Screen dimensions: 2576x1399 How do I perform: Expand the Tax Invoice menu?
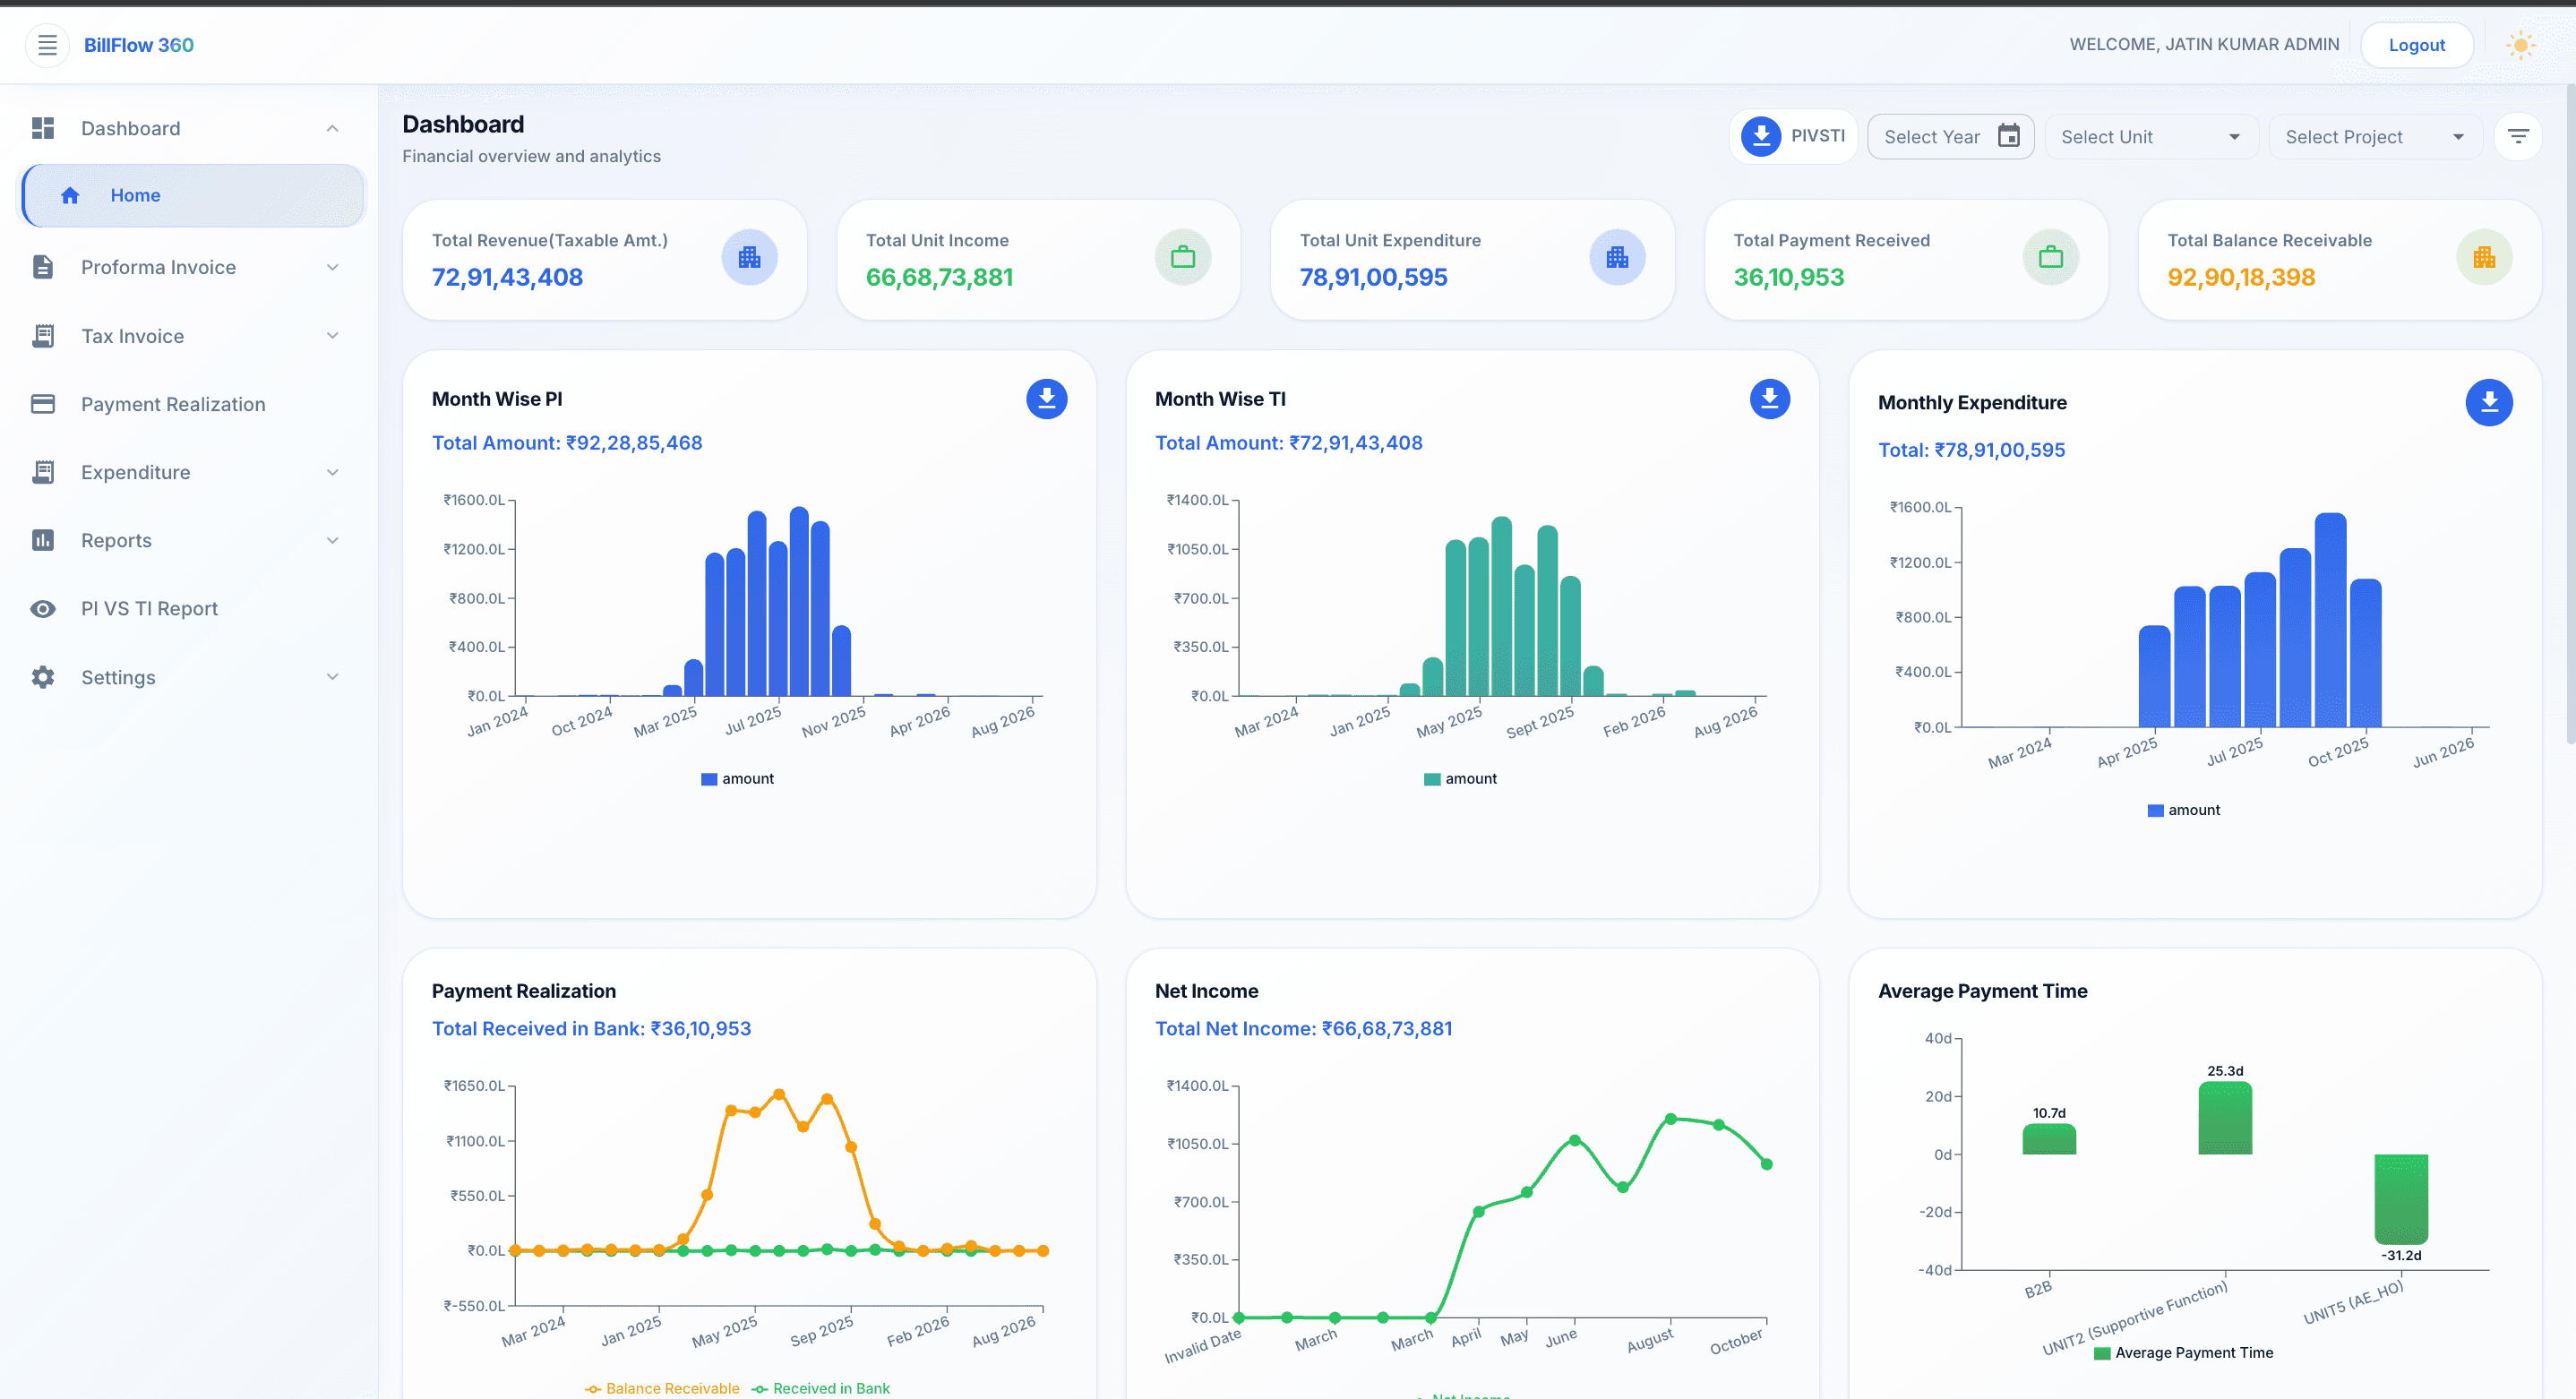click(x=190, y=336)
